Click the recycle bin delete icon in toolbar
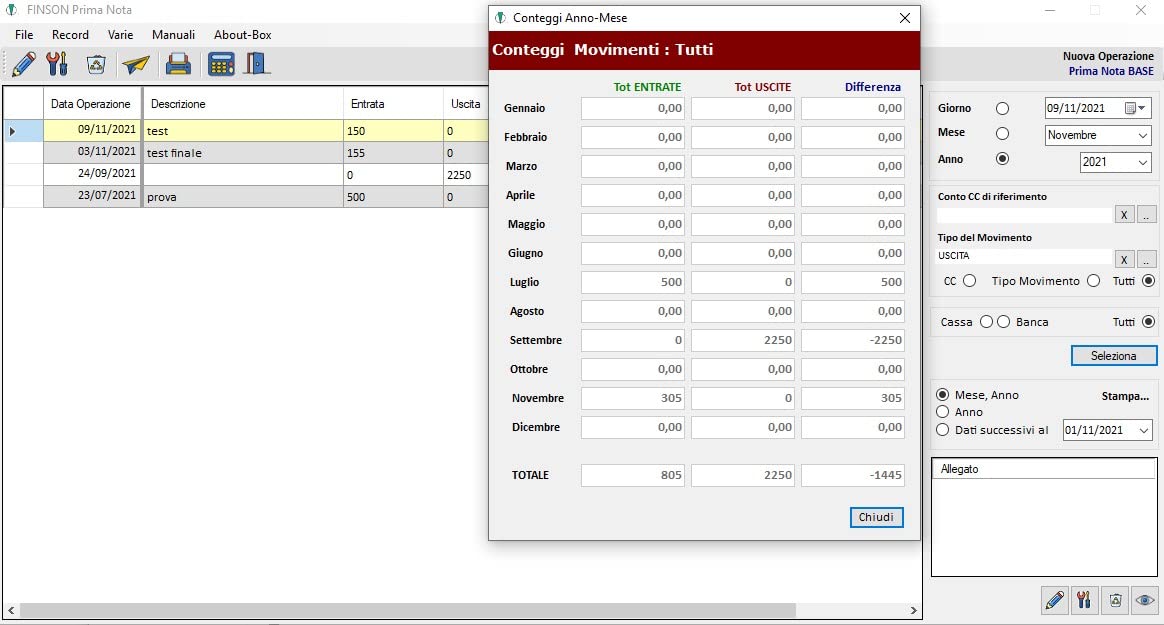 [96, 65]
